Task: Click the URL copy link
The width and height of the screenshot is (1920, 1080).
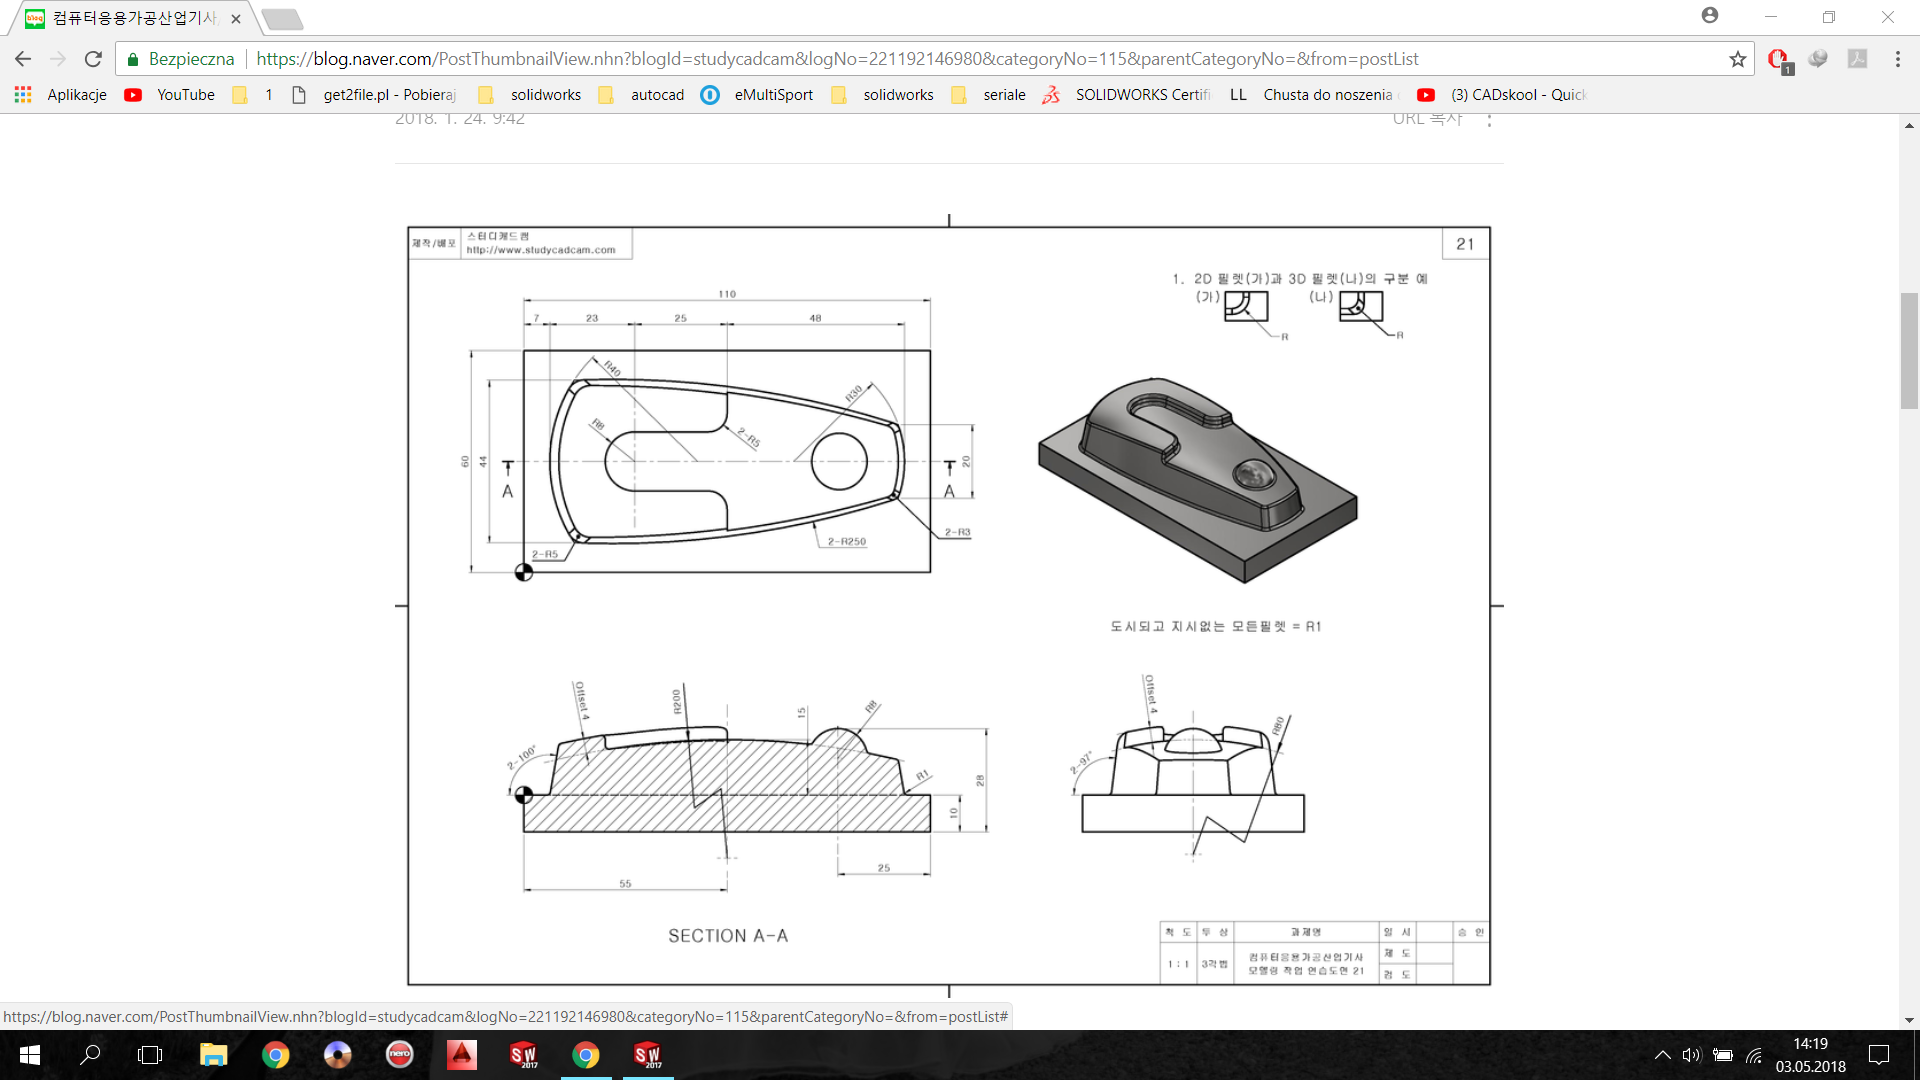Action: pos(1427,119)
